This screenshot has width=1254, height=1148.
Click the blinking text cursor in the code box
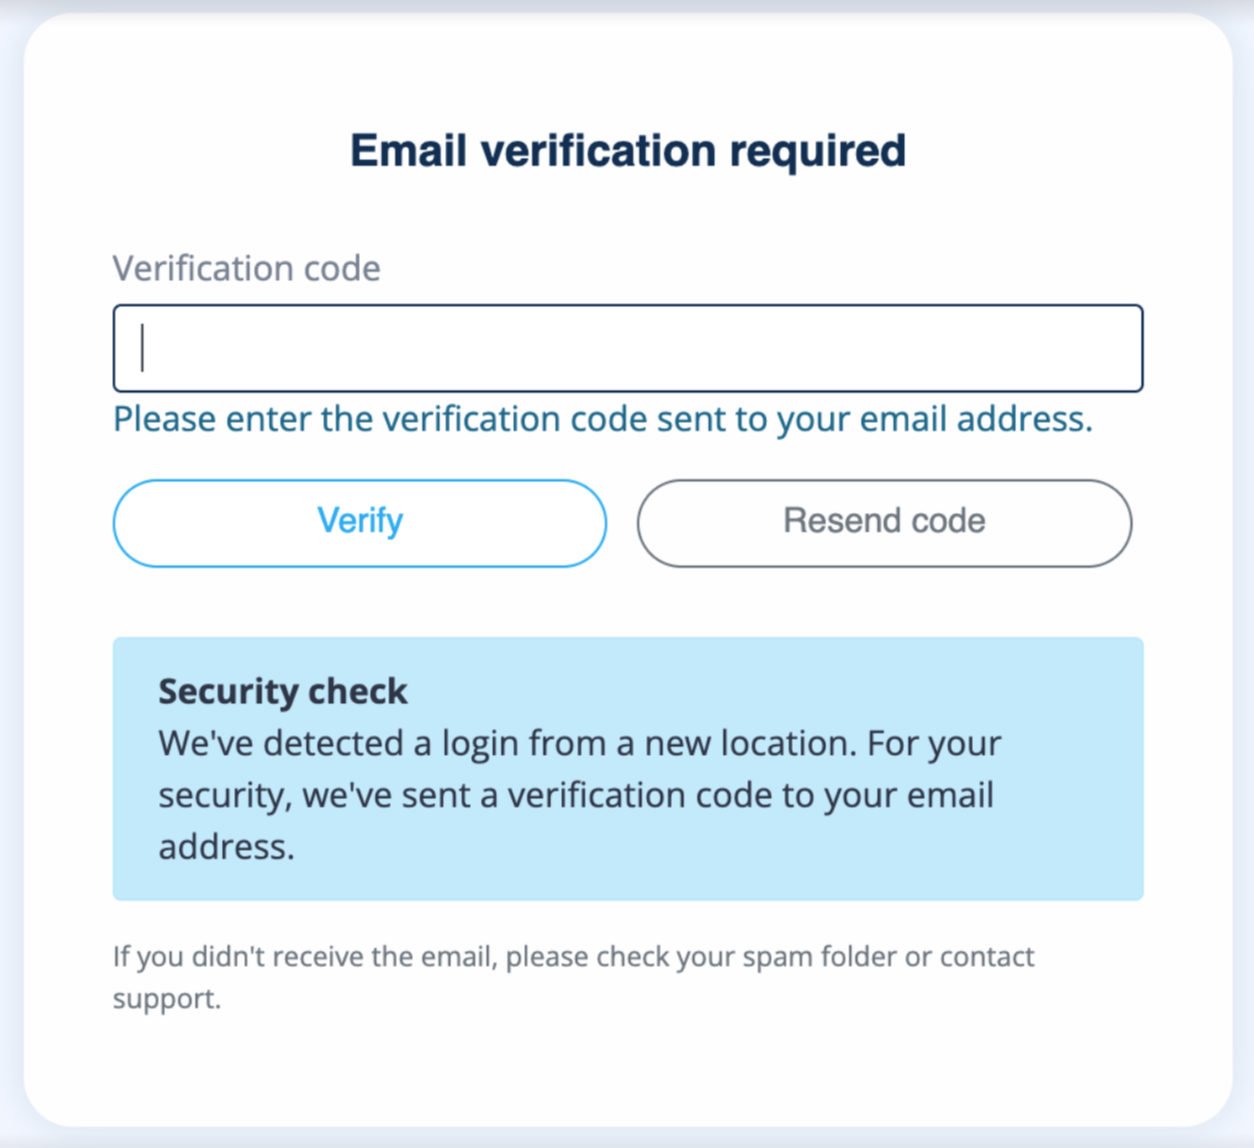pyautogui.click(x=143, y=348)
